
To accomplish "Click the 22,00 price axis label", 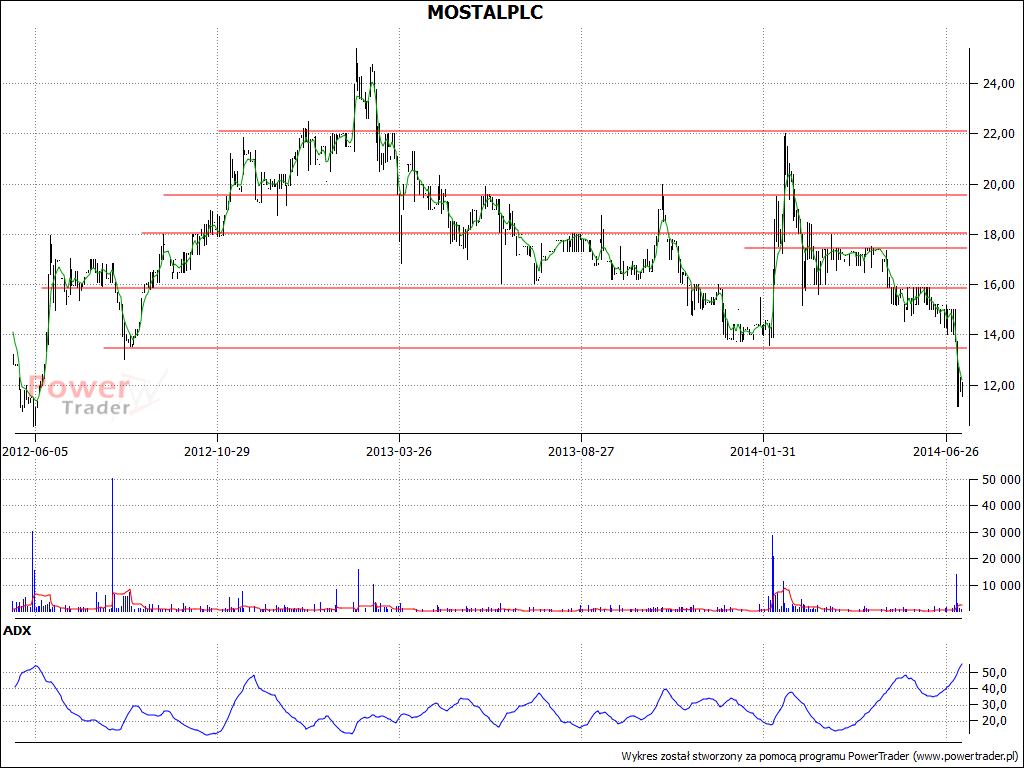I will tap(999, 134).
